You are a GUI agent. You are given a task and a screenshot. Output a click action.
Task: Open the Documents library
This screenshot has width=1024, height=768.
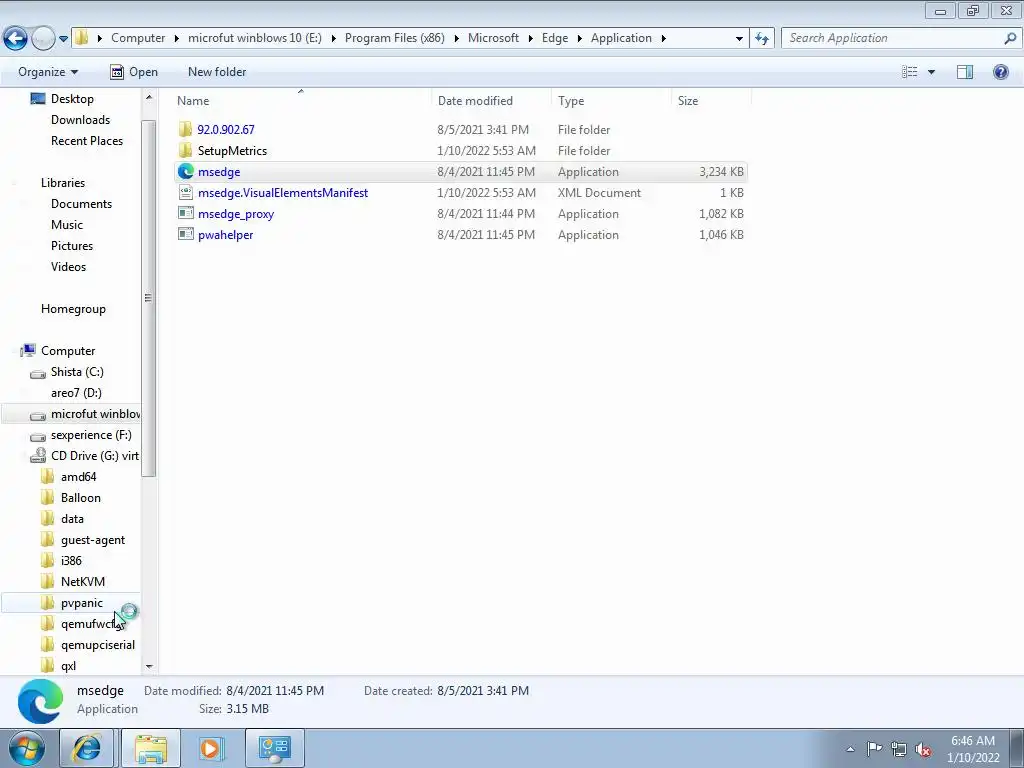click(x=81, y=204)
